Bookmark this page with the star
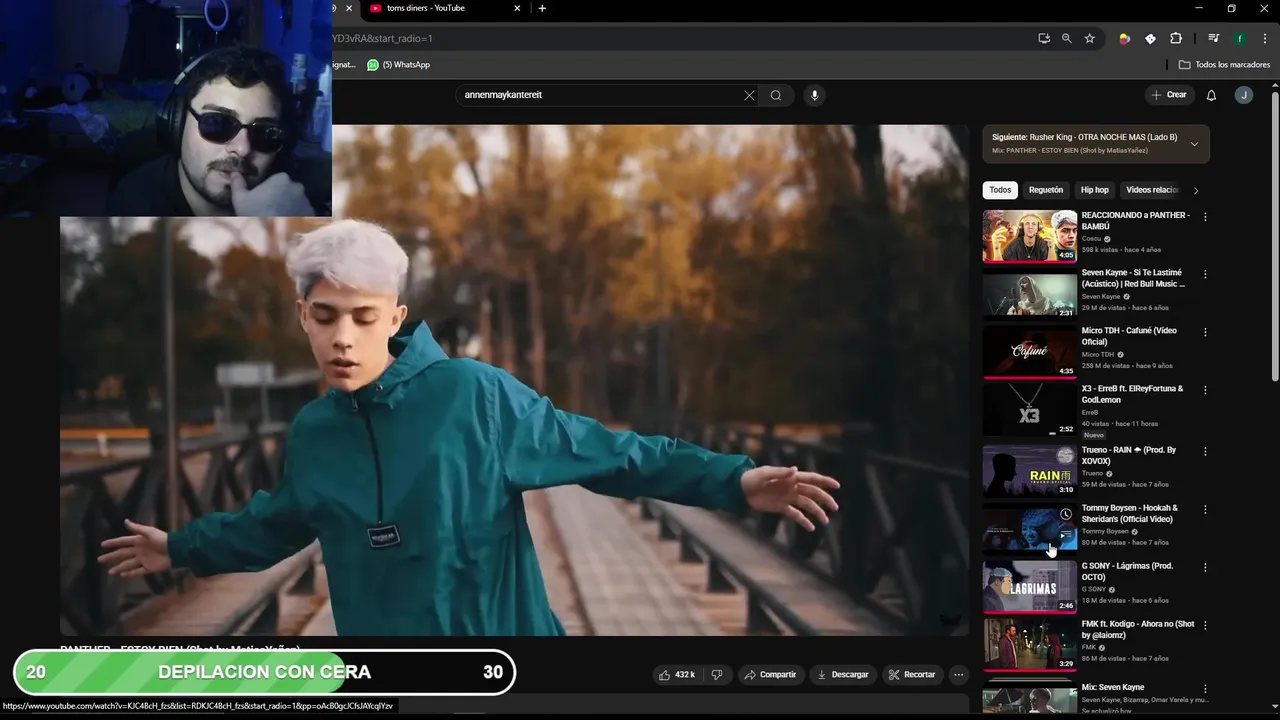The width and height of the screenshot is (1280, 720). pos(1090,38)
